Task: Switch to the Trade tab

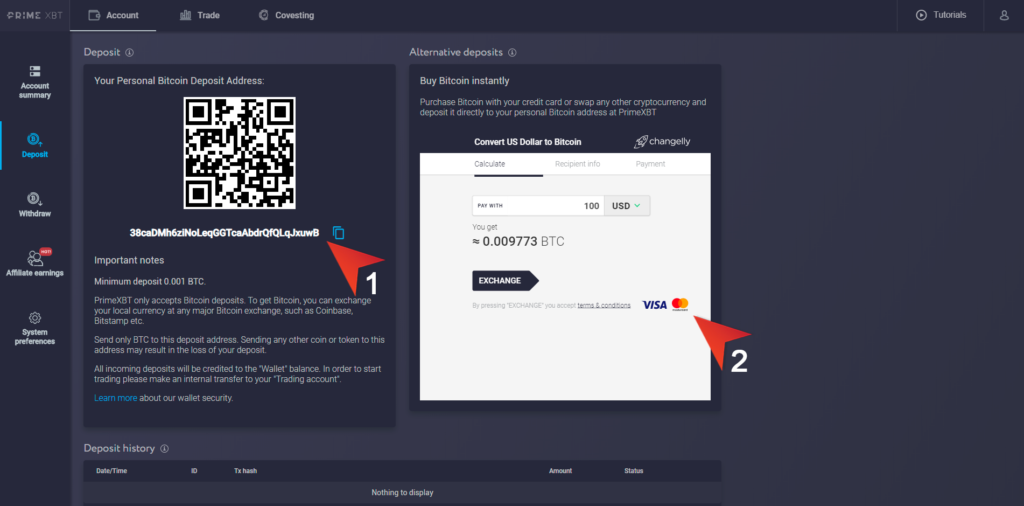Action: coord(200,15)
